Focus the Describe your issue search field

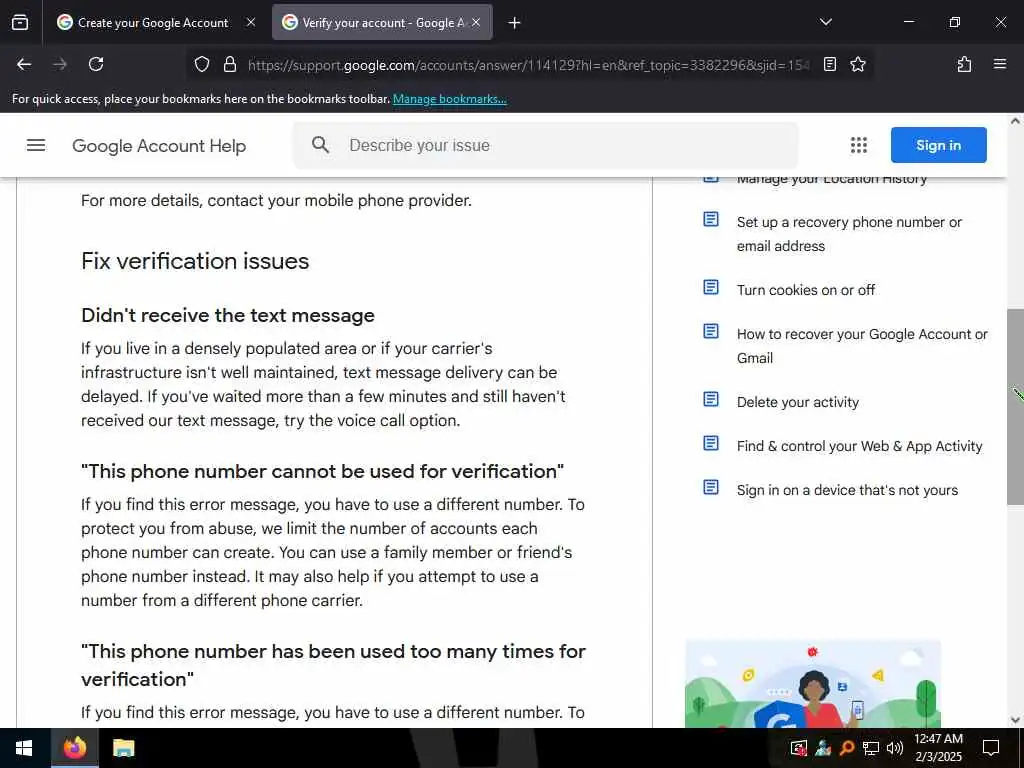pyautogui.click(x=546, y=145)
